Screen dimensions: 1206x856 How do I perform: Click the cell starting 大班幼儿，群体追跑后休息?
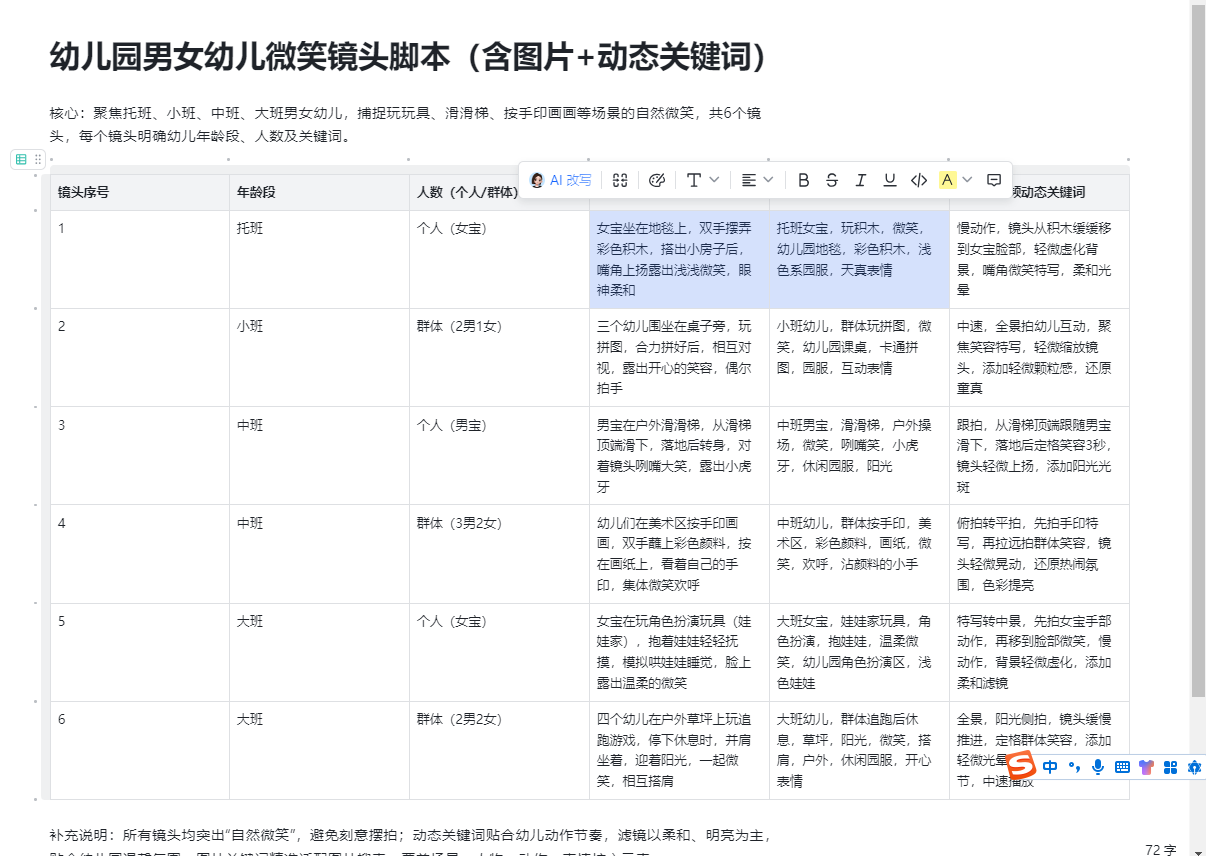pyautogui.click(x=860, y=749)
